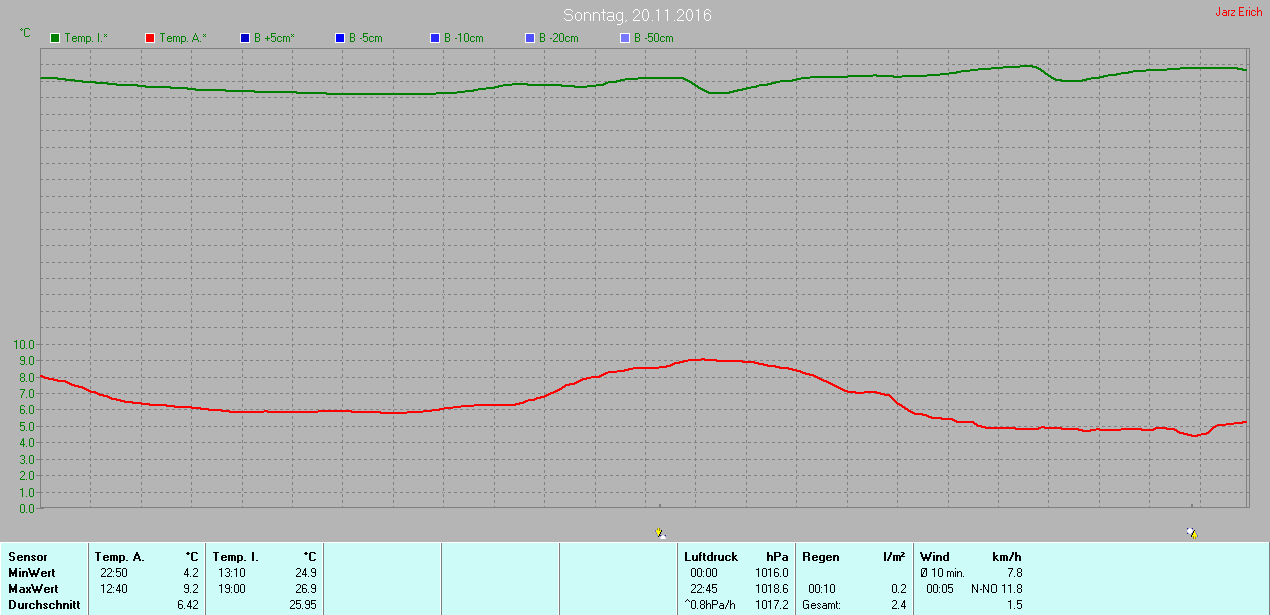This screenshot has width=1270, height=615.
Task: Toggle the B -50cm series label
Action: pyautogui.click(x=653, y=38)
